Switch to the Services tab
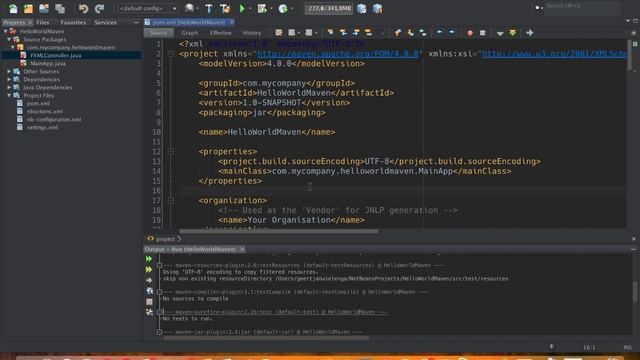The height and width of the screenshot is (360, 640). pos(105,22)
